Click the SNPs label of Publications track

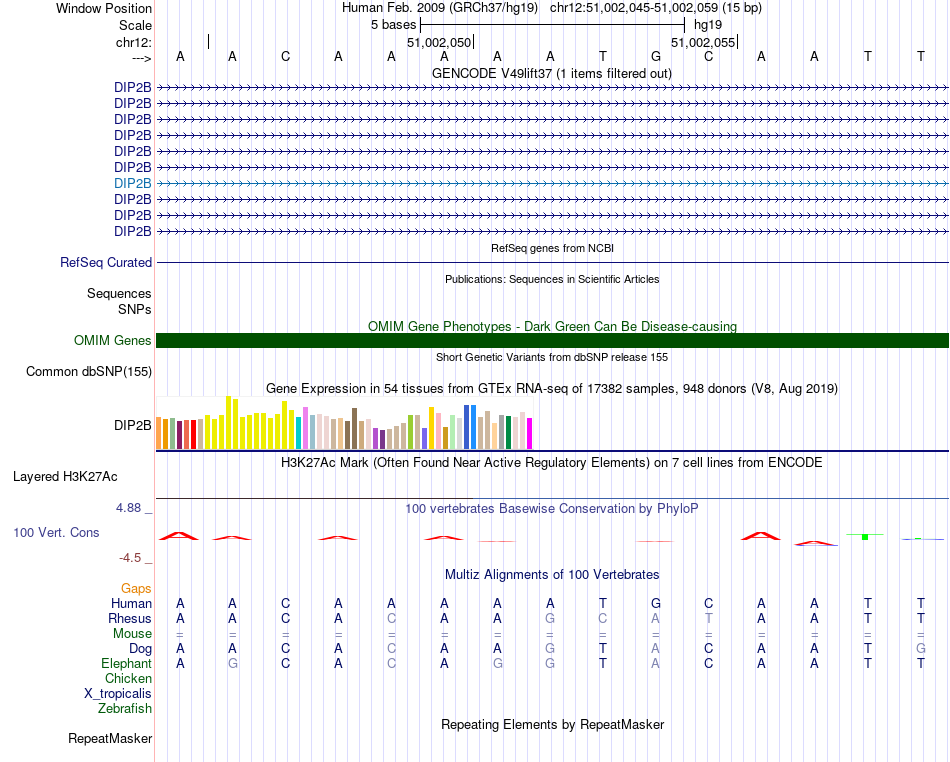coord(135,309)
